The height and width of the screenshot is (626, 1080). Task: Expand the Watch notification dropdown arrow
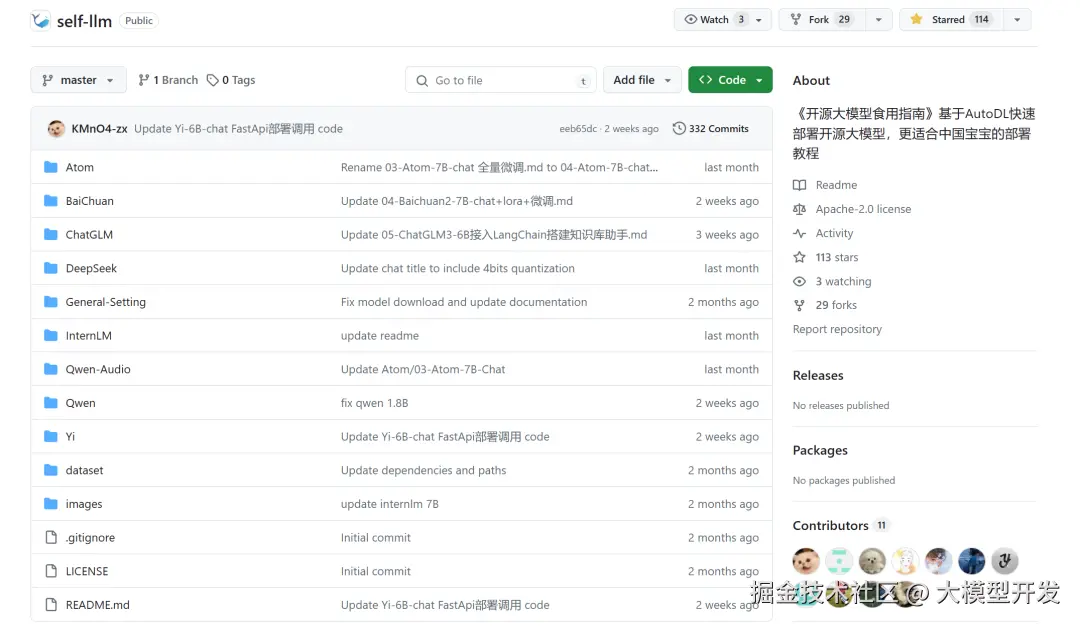click(759, 20)
